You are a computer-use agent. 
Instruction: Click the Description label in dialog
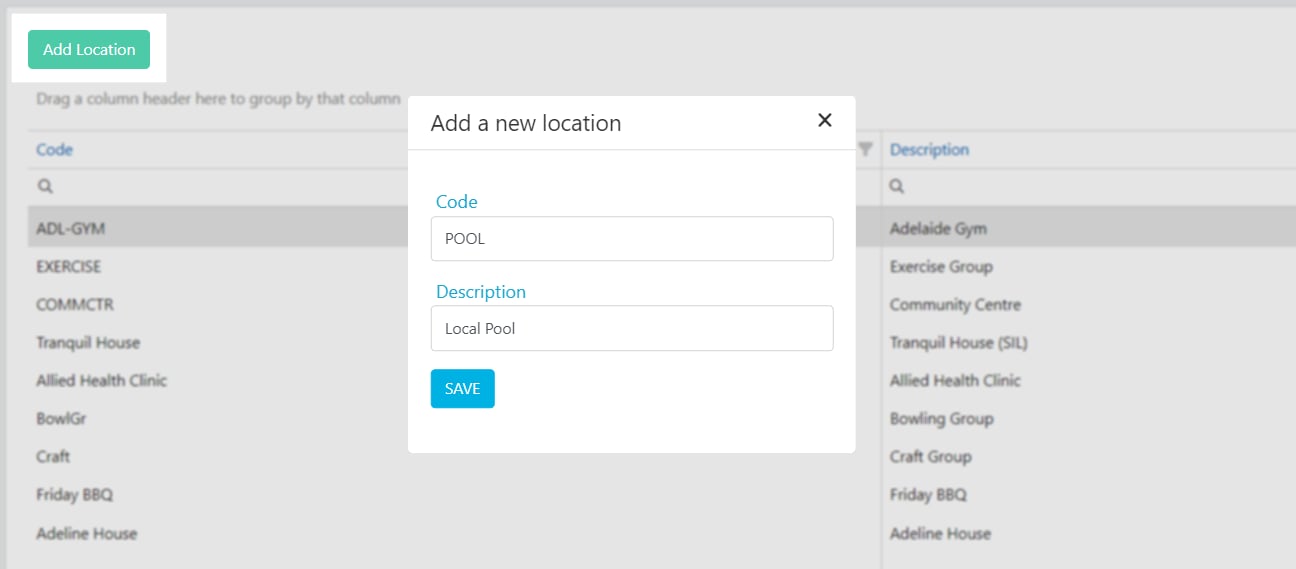pyautogui.click(x=481, y=292)
